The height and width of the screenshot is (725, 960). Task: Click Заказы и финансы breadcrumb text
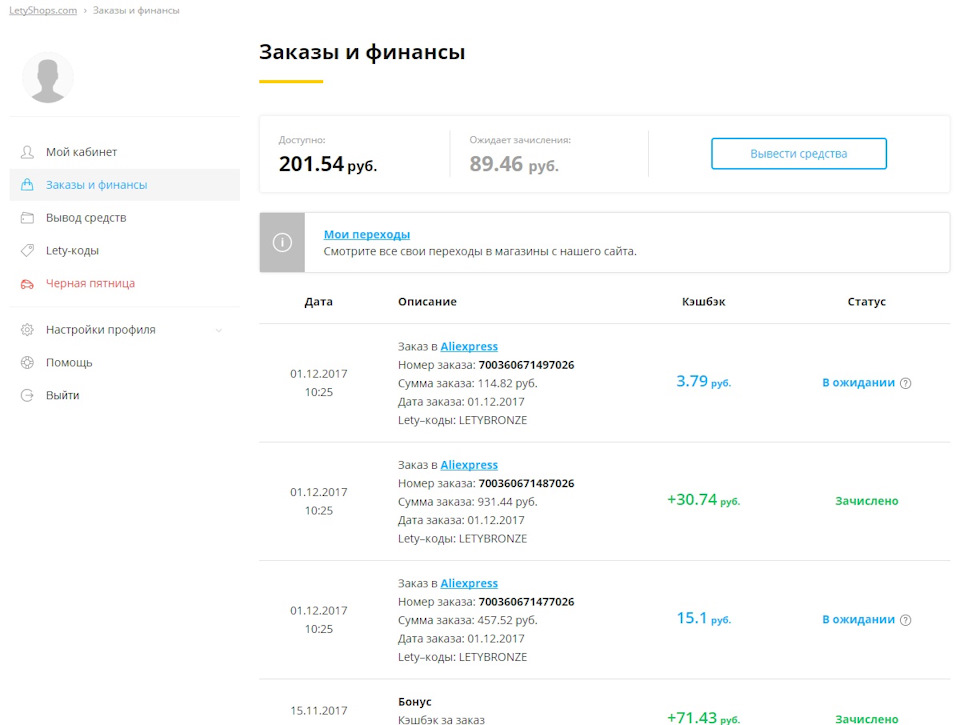[x=136, y=10]
